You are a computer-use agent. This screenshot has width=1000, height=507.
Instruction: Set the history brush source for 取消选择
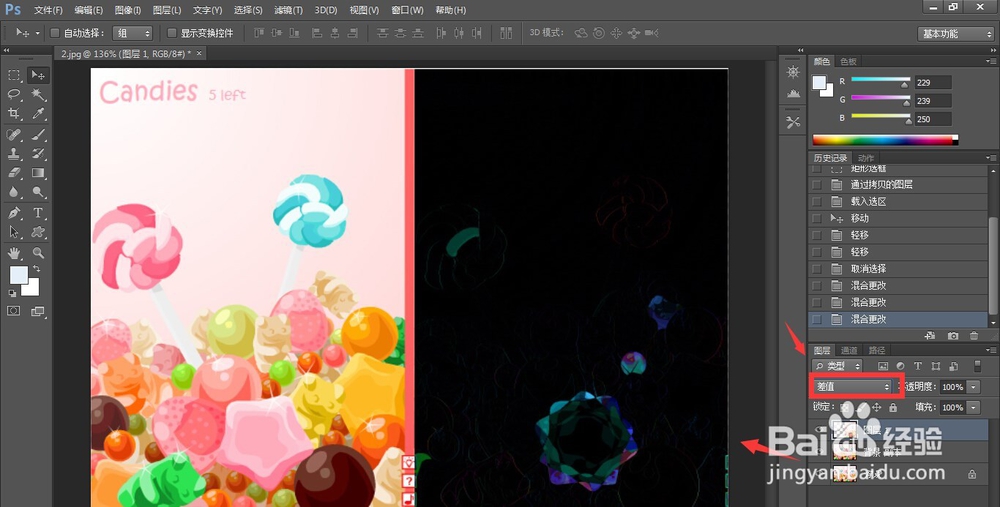click(x=816, y=268)
